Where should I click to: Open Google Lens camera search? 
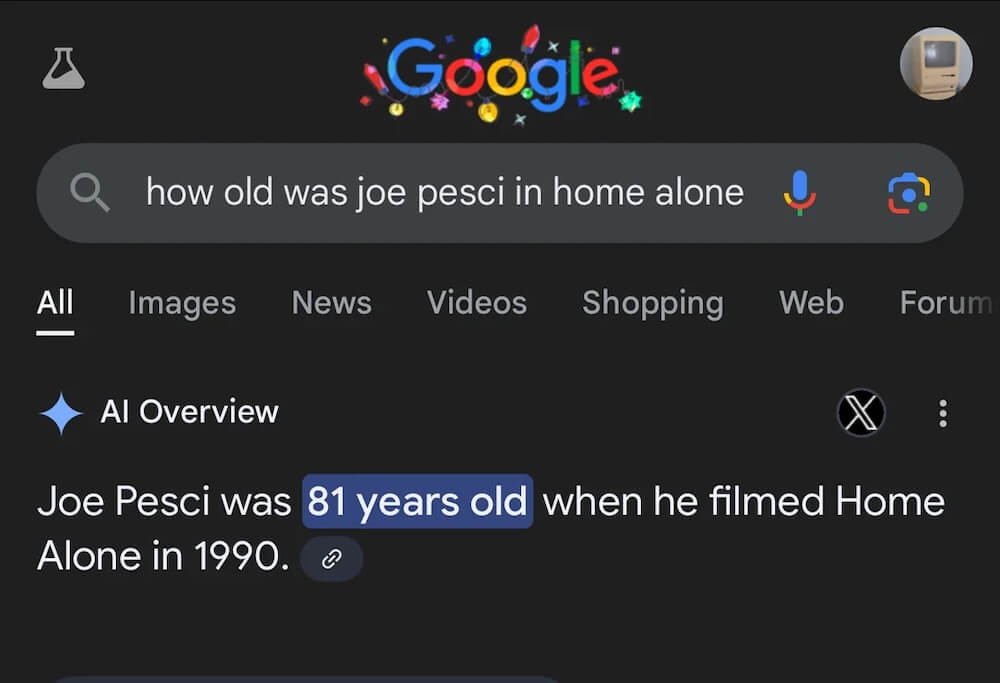pos(908,192)
